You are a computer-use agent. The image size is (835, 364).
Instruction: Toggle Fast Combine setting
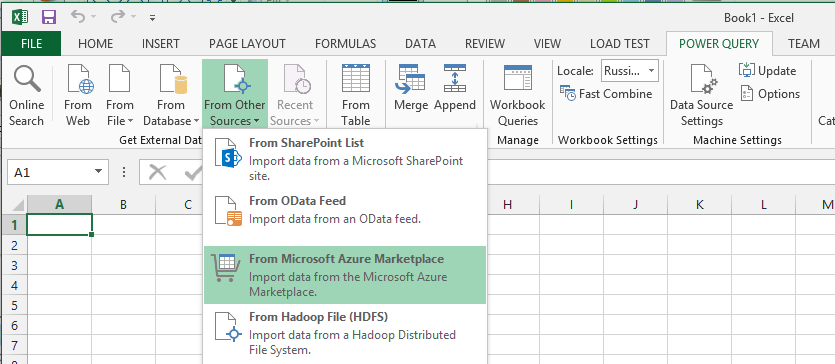[606, 94]
